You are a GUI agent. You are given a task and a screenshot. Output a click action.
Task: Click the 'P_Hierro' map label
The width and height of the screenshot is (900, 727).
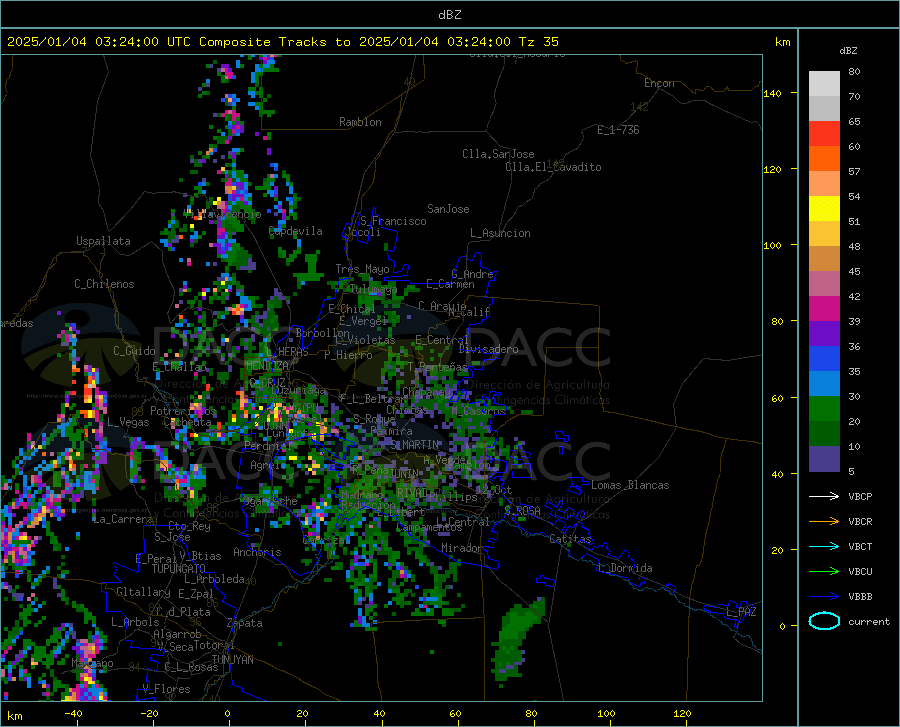(348, 355)
